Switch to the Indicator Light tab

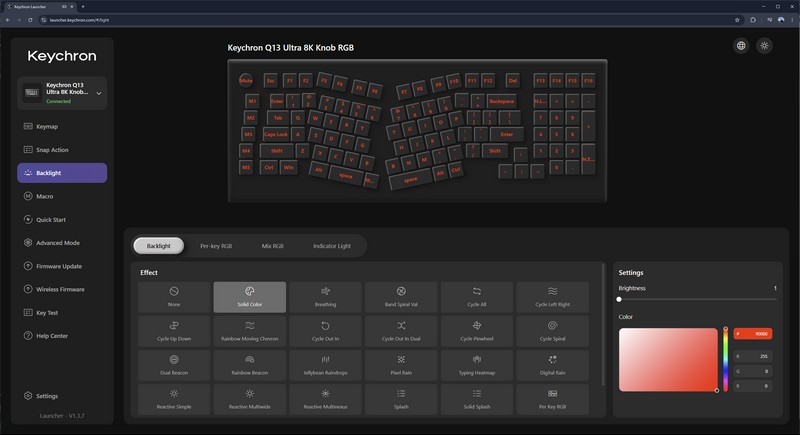pos(332,246)
